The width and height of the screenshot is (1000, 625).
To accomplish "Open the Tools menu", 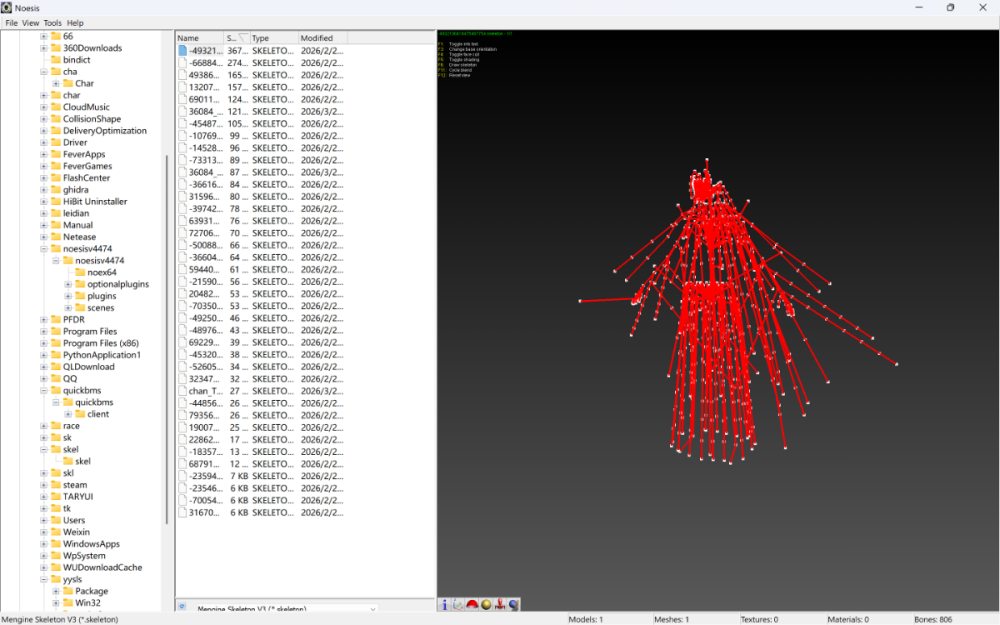I will point(52,23).
